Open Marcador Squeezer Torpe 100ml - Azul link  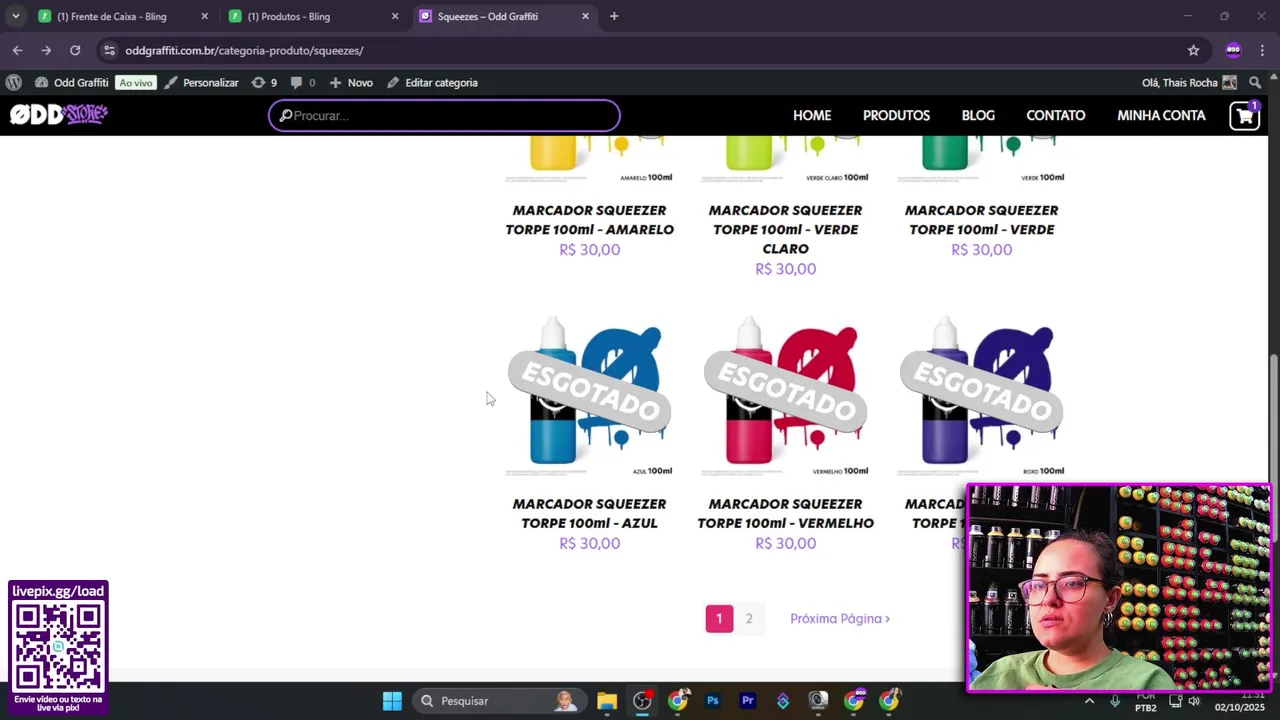point(589,513)
